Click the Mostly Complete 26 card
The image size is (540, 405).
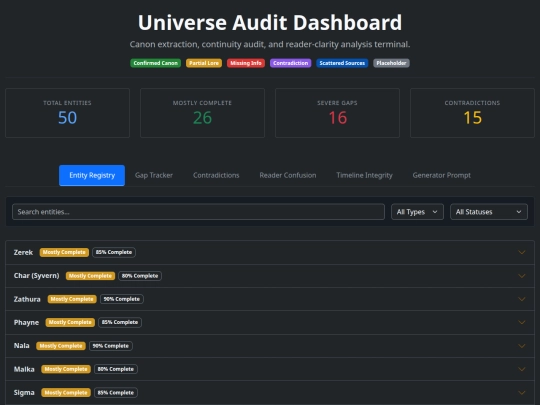tap(202, 113)
